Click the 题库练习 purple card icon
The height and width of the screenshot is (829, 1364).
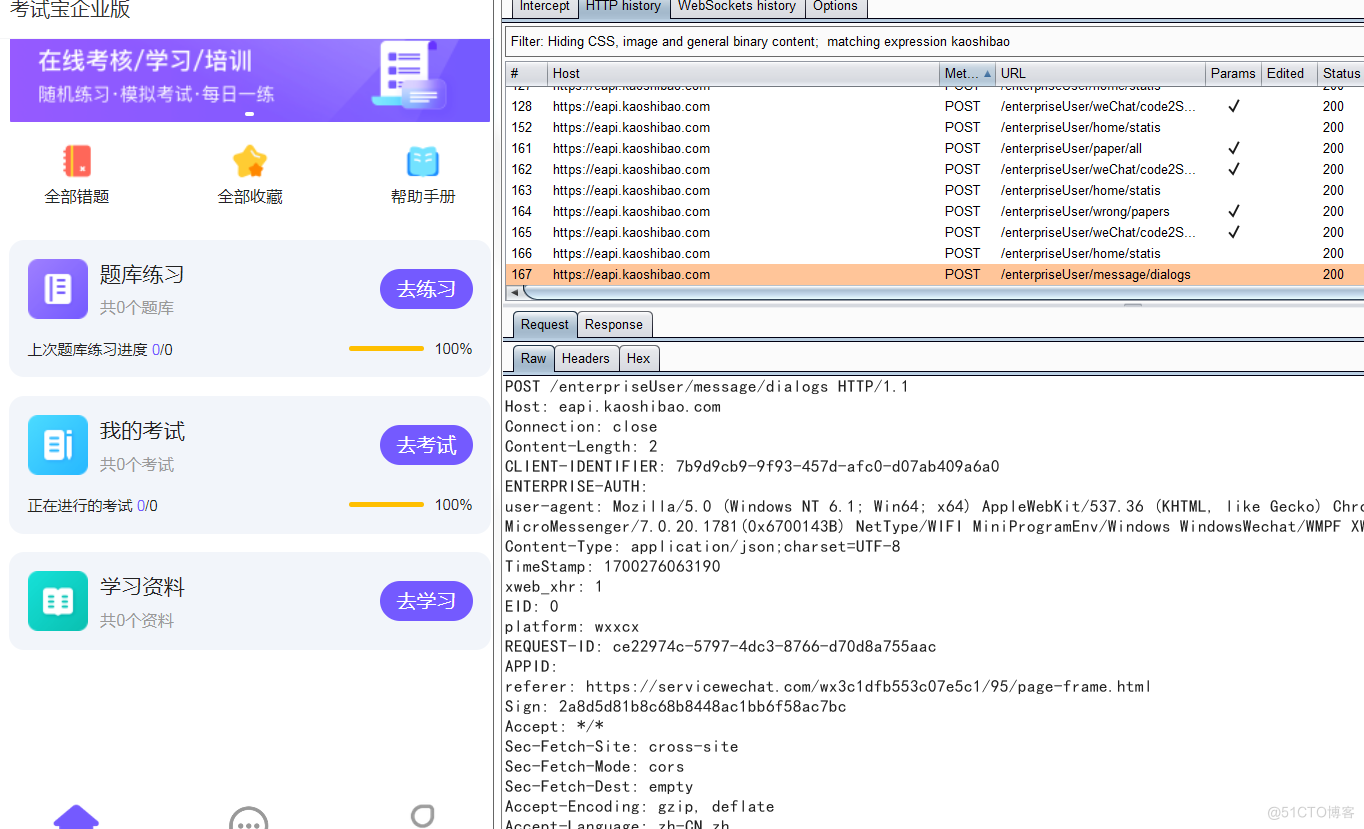click(x=58, y=289)
